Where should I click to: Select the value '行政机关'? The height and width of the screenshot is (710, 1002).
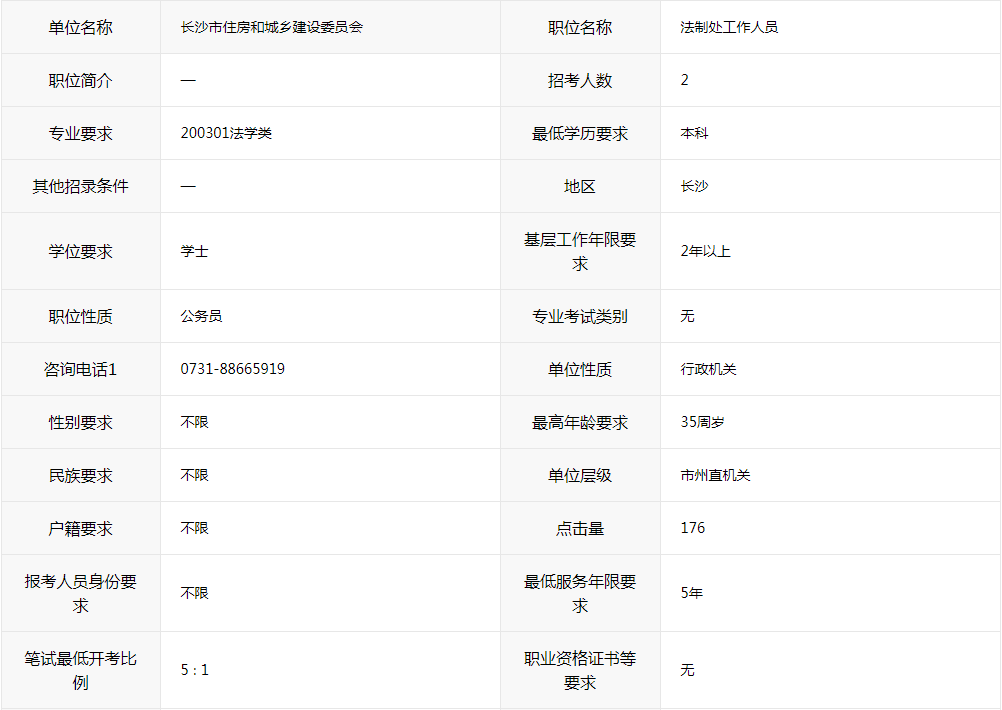pyautogui.click(x=709, y=369)
